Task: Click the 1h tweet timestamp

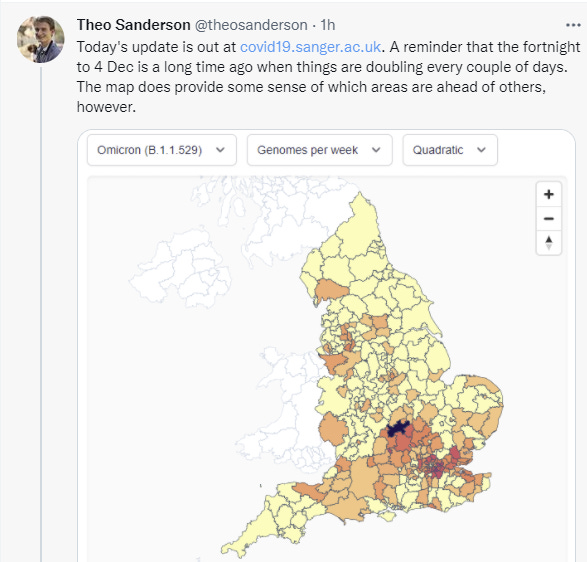Action: pyautogui.click(x=328, y=25)
